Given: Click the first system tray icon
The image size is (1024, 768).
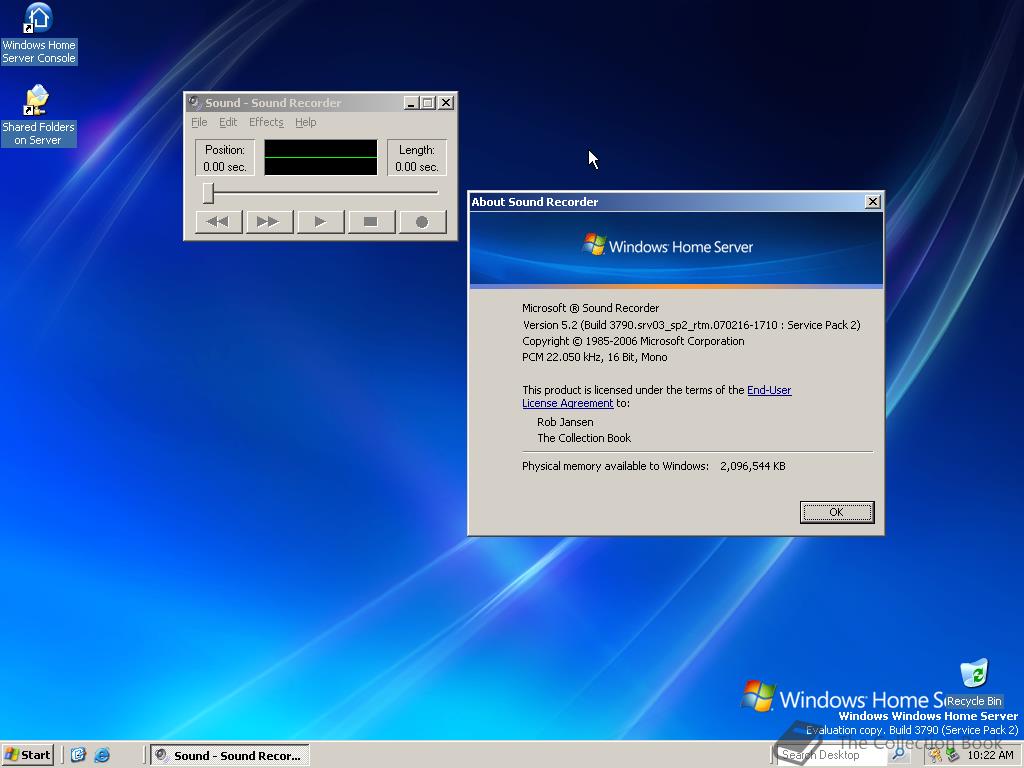Looking at the screenshot, I should tap(935, 755).
